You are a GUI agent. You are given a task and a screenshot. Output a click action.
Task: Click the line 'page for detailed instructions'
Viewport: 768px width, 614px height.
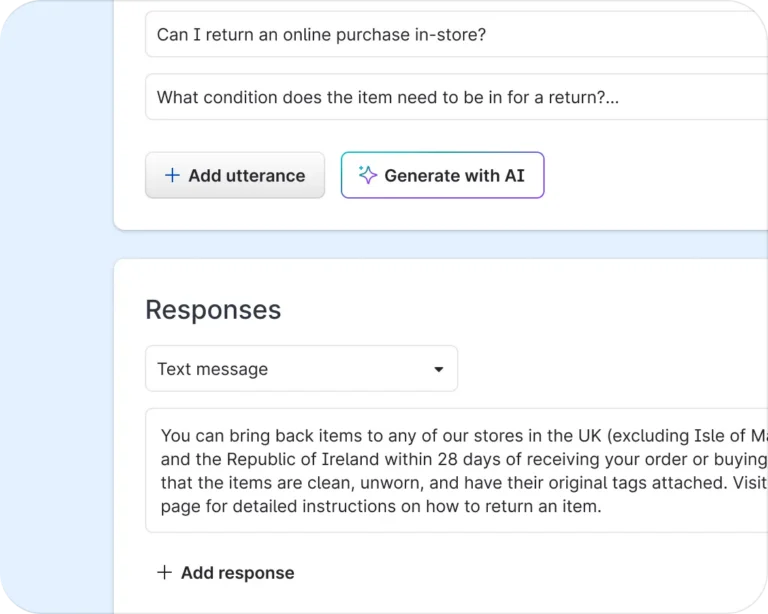[x=381, y=506]
